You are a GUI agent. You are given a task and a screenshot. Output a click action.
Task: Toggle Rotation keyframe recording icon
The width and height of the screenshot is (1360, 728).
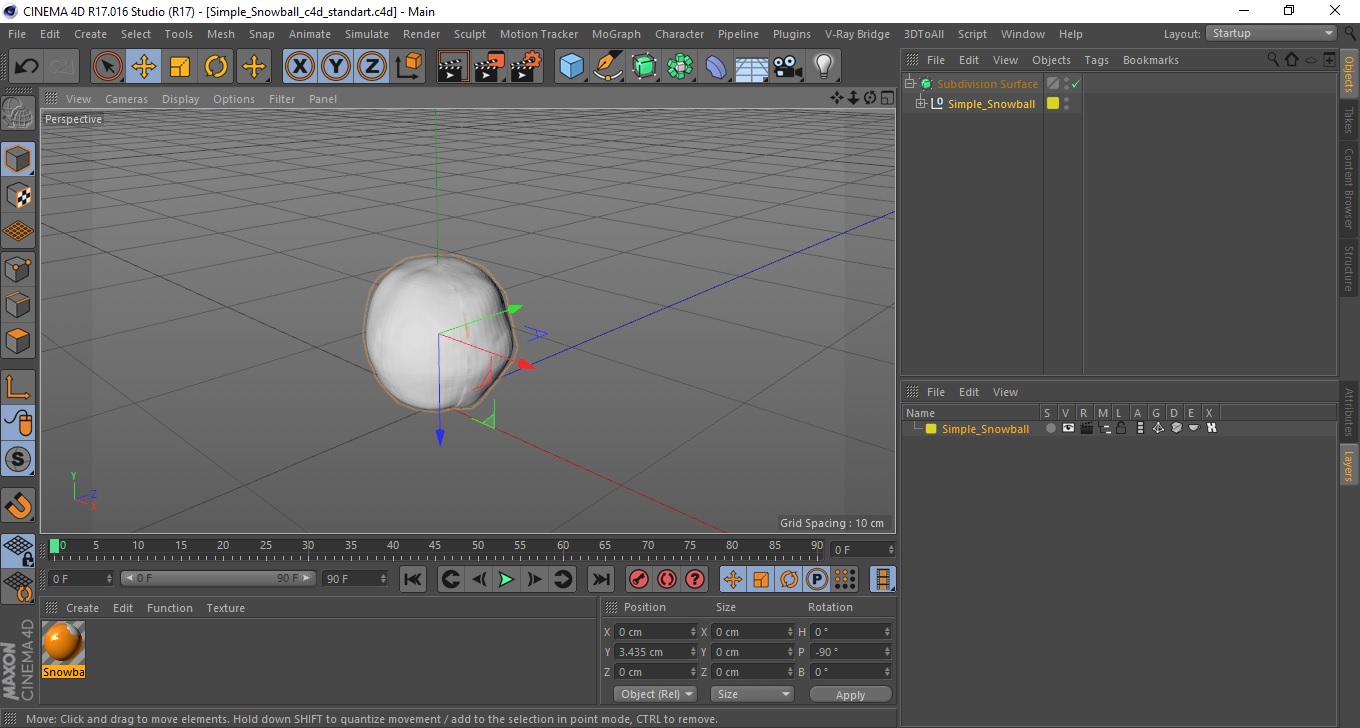[x=789, y=579]
